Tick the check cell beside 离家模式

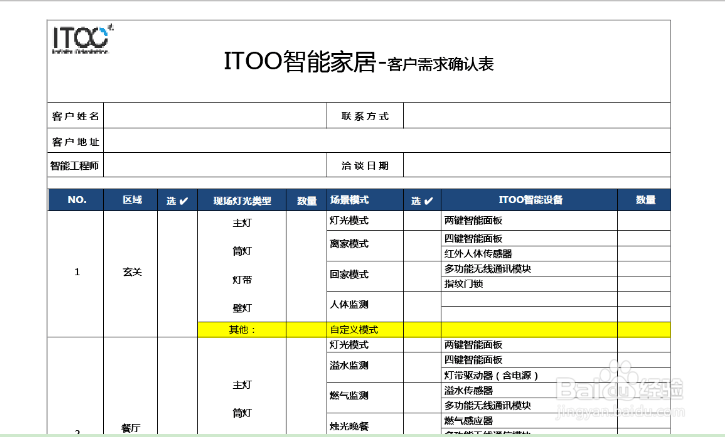422,246
